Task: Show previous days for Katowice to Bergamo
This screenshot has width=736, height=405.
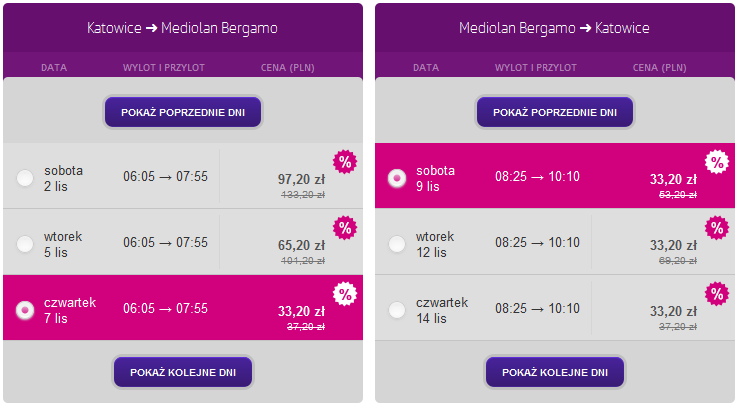Action: coord(183,111)
